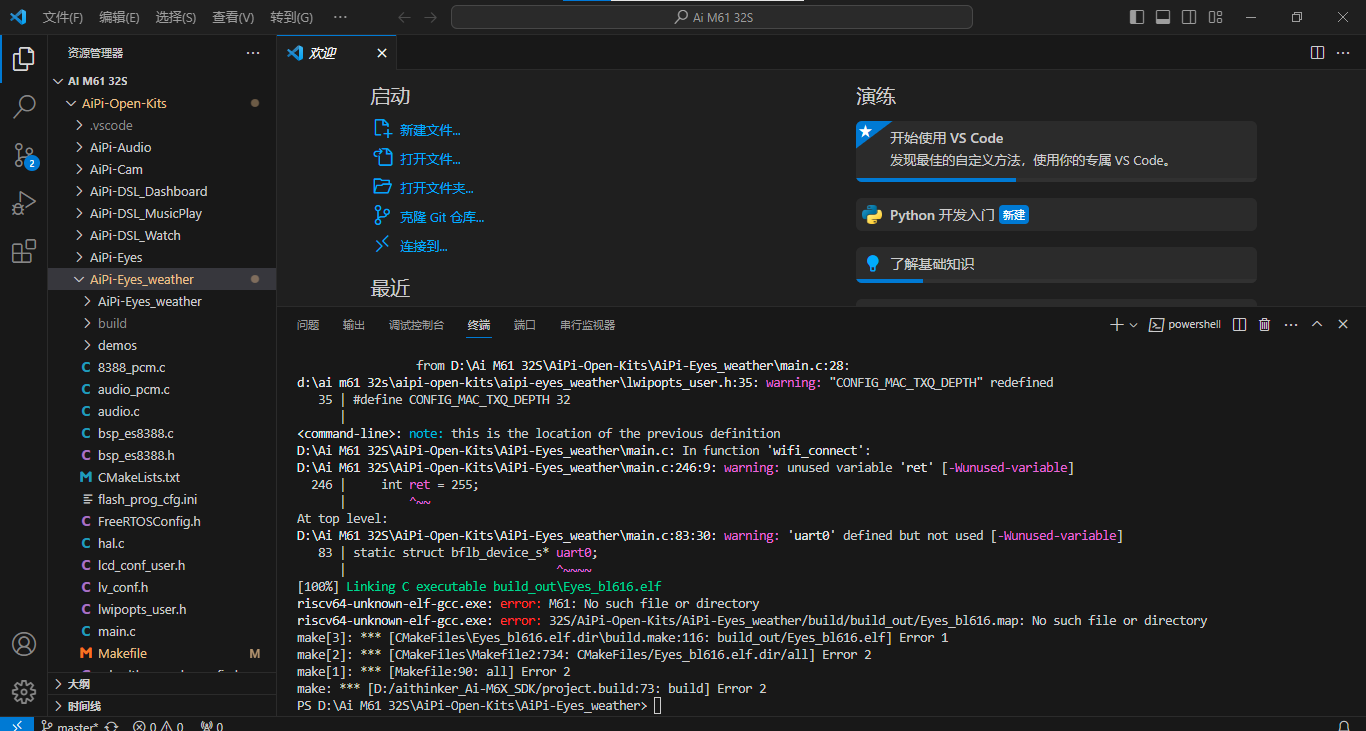Click 打开文件... link
This screenshot has height=731, width=1366.
(x=430, y=159)
